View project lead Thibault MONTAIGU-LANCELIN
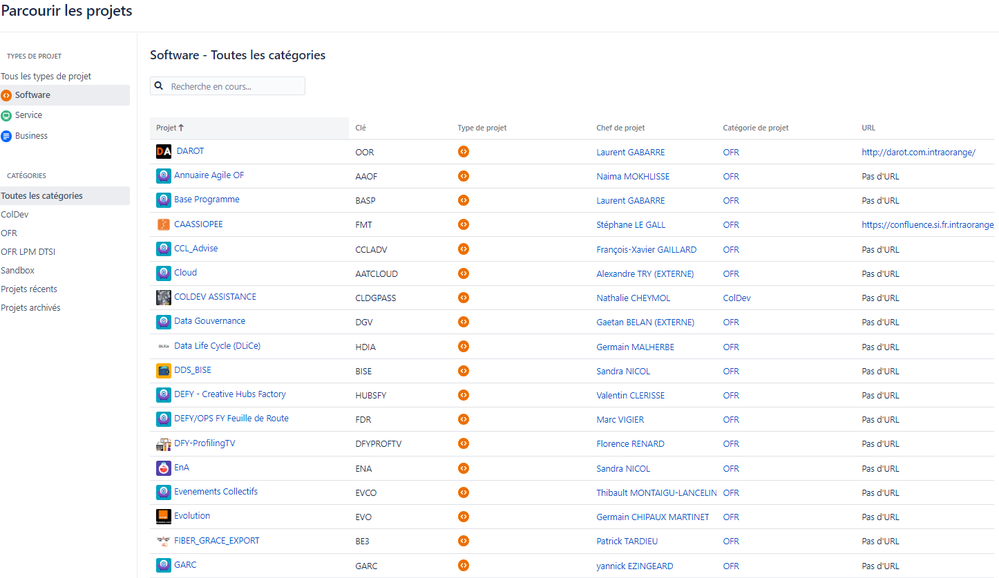 click(656, 493)
